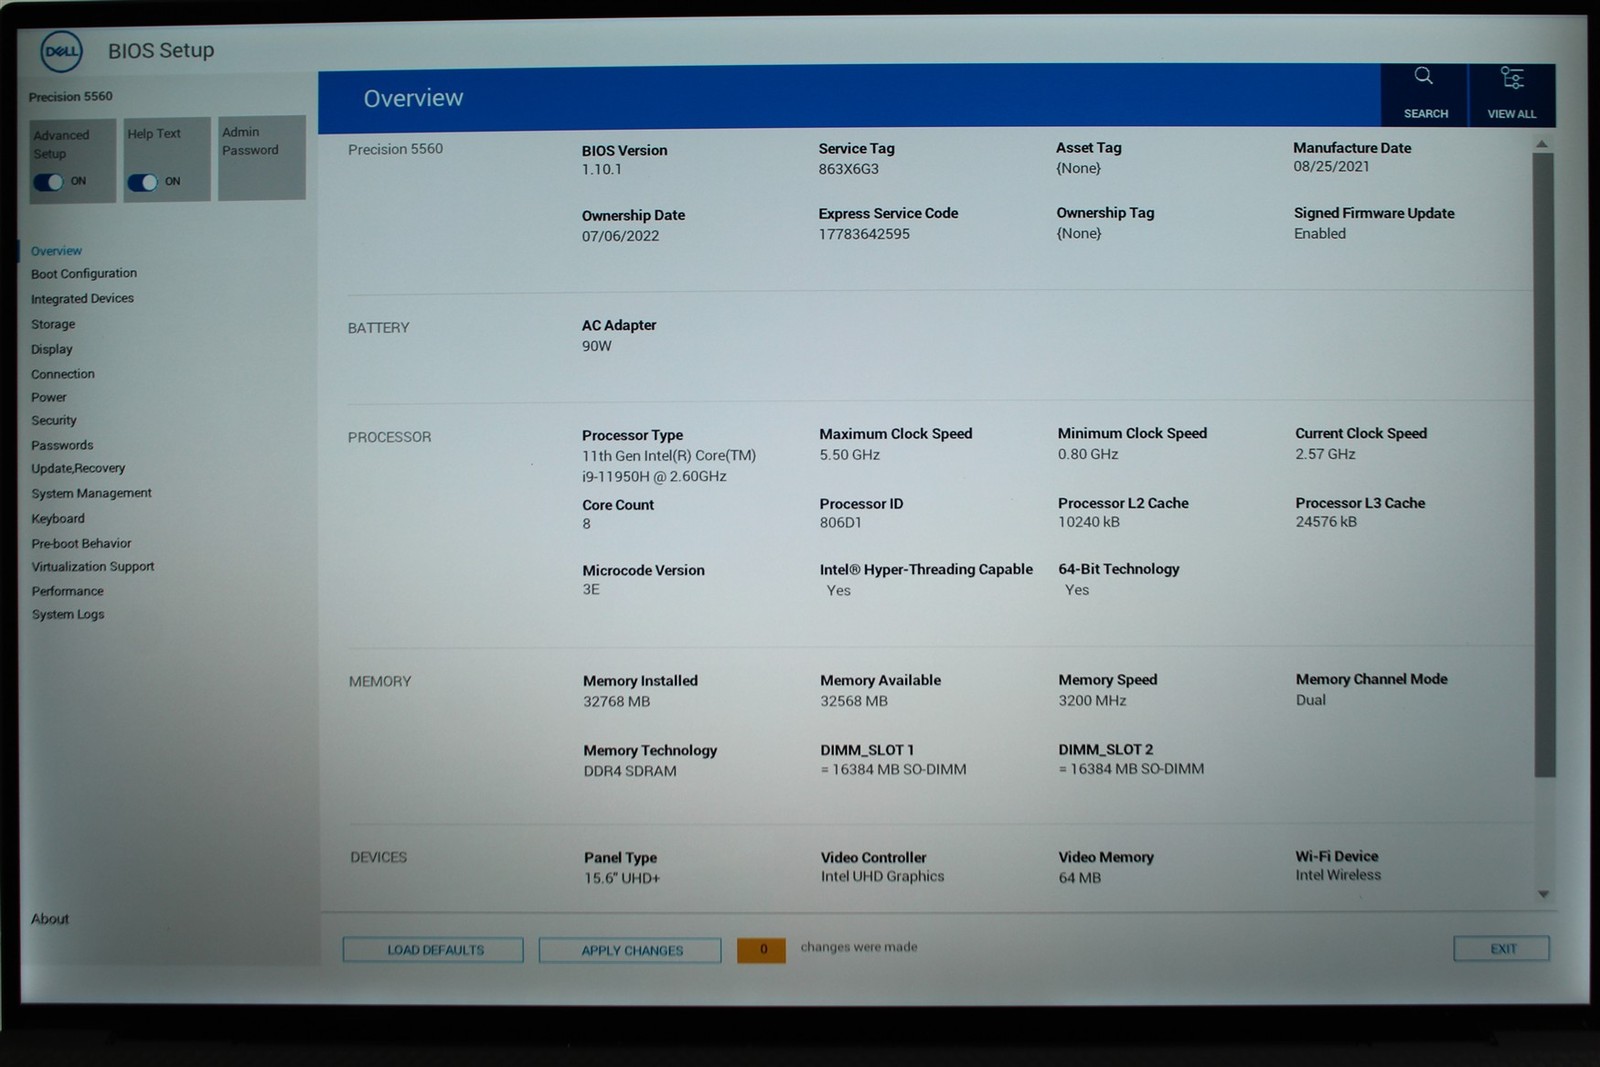Click the Service Tag value 863X6G3

[849, 169]
